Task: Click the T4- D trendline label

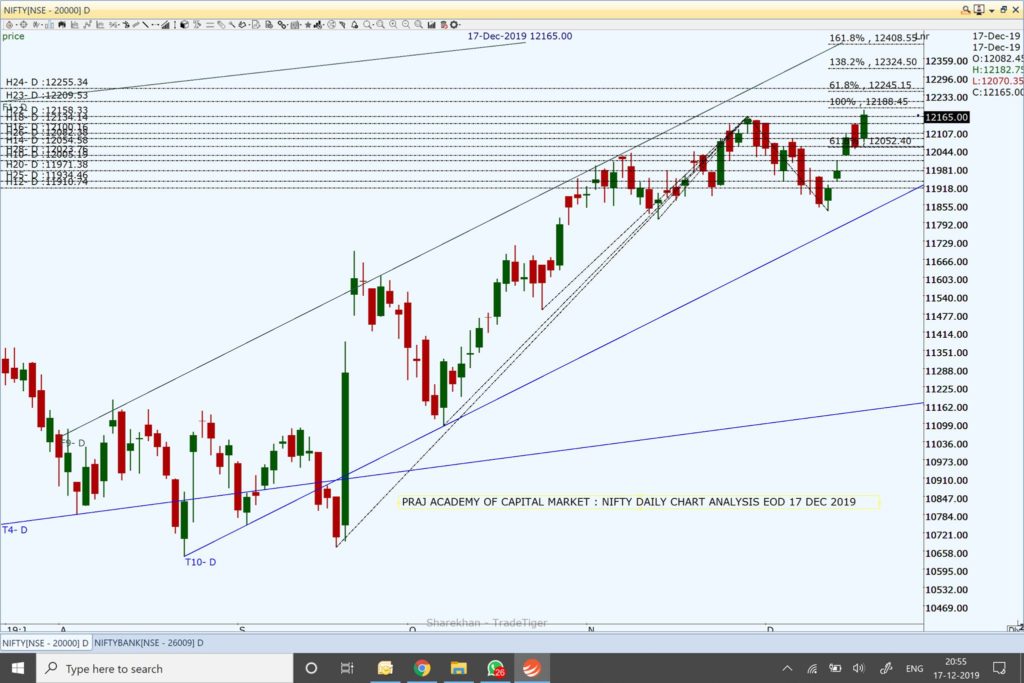Action: click(x=15, y=530)
